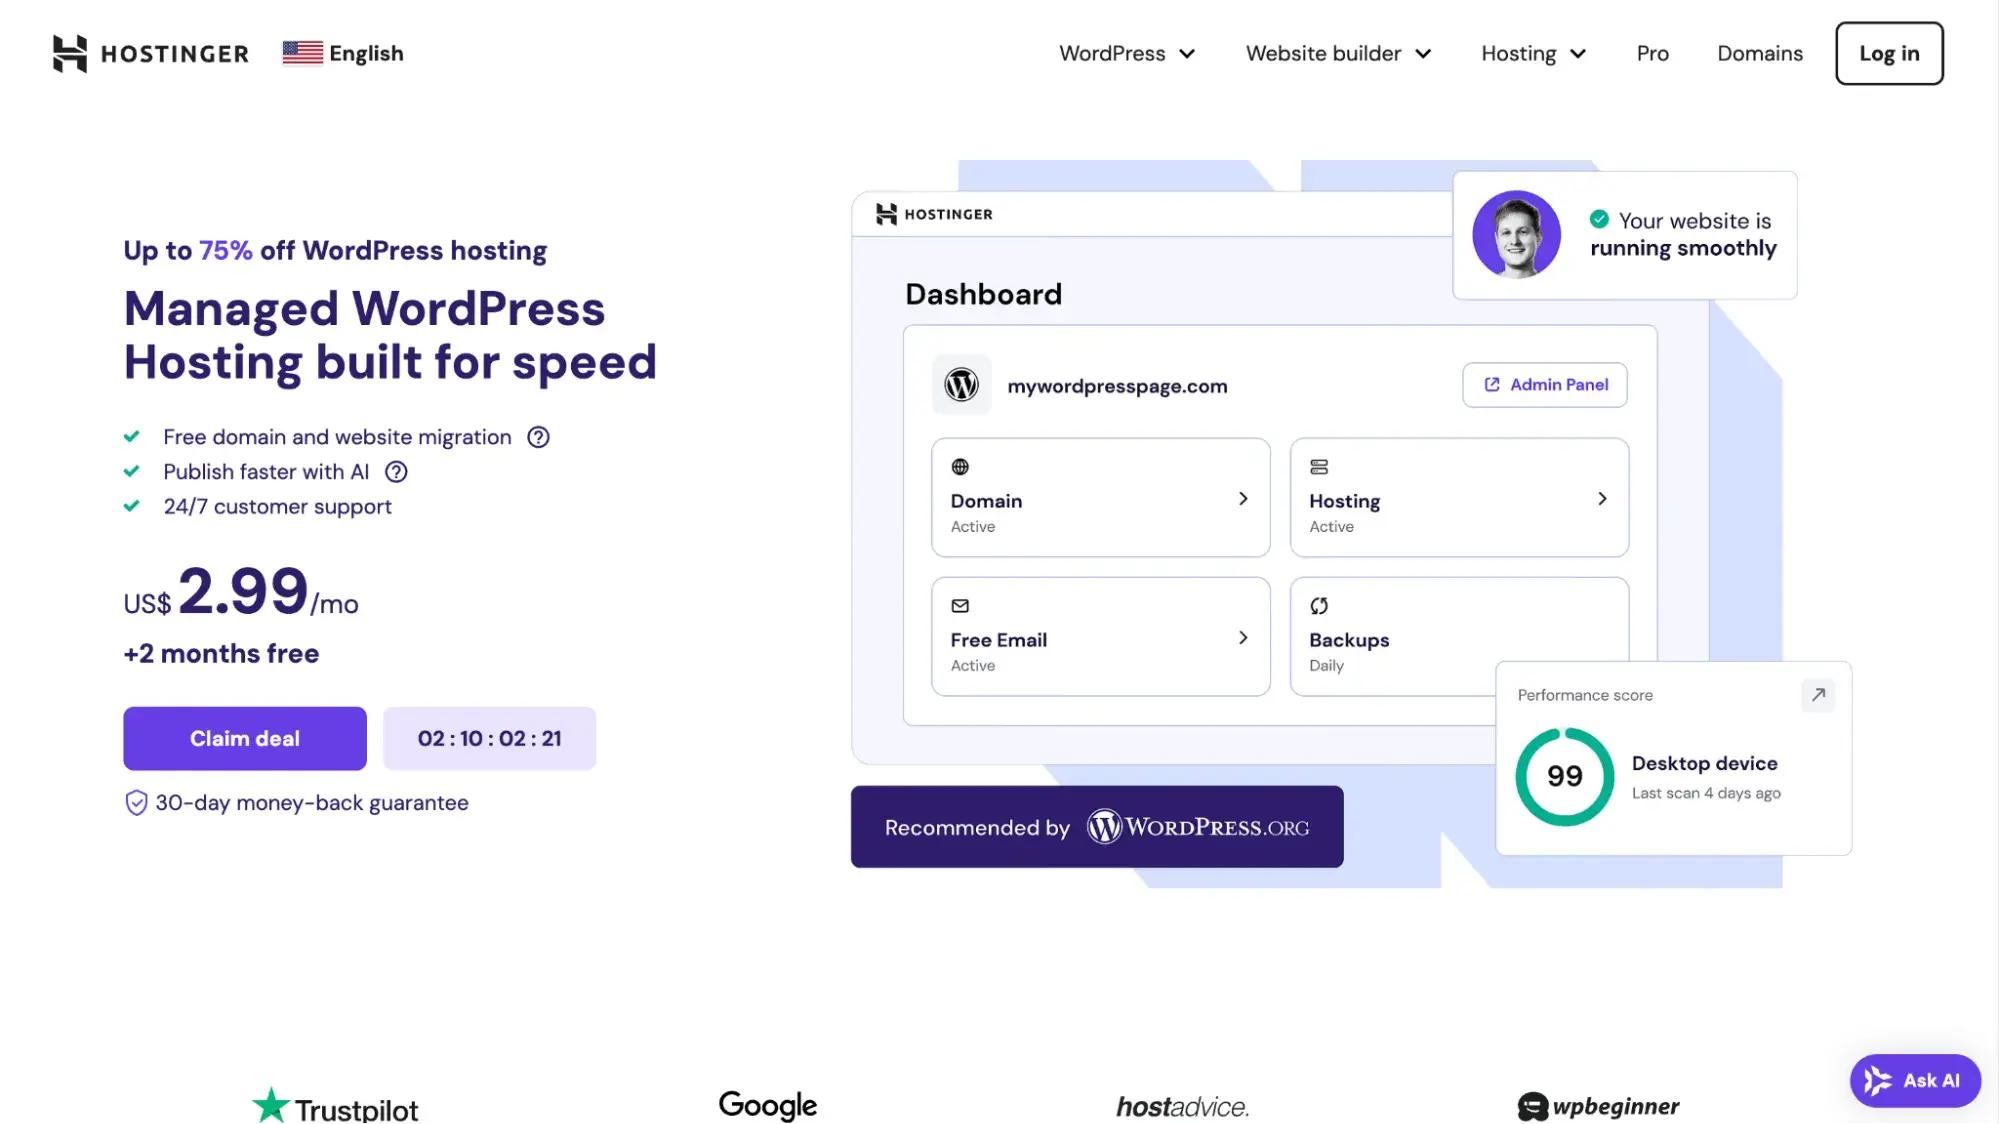Image resolution: width=1999 pixels, height=1124 pixels.
Task: Select the Pro menu item
Action: tap(1652, 52)
